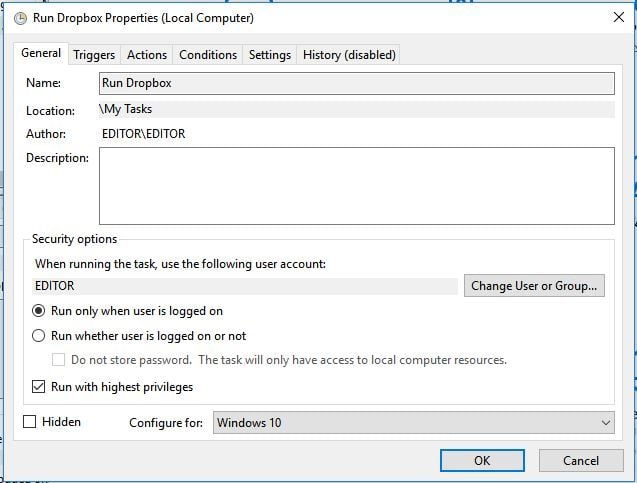This screenshot has height=483, width=637.
Task: Choose Run whether user is logged on or not
Action: [x=39, y=336]
